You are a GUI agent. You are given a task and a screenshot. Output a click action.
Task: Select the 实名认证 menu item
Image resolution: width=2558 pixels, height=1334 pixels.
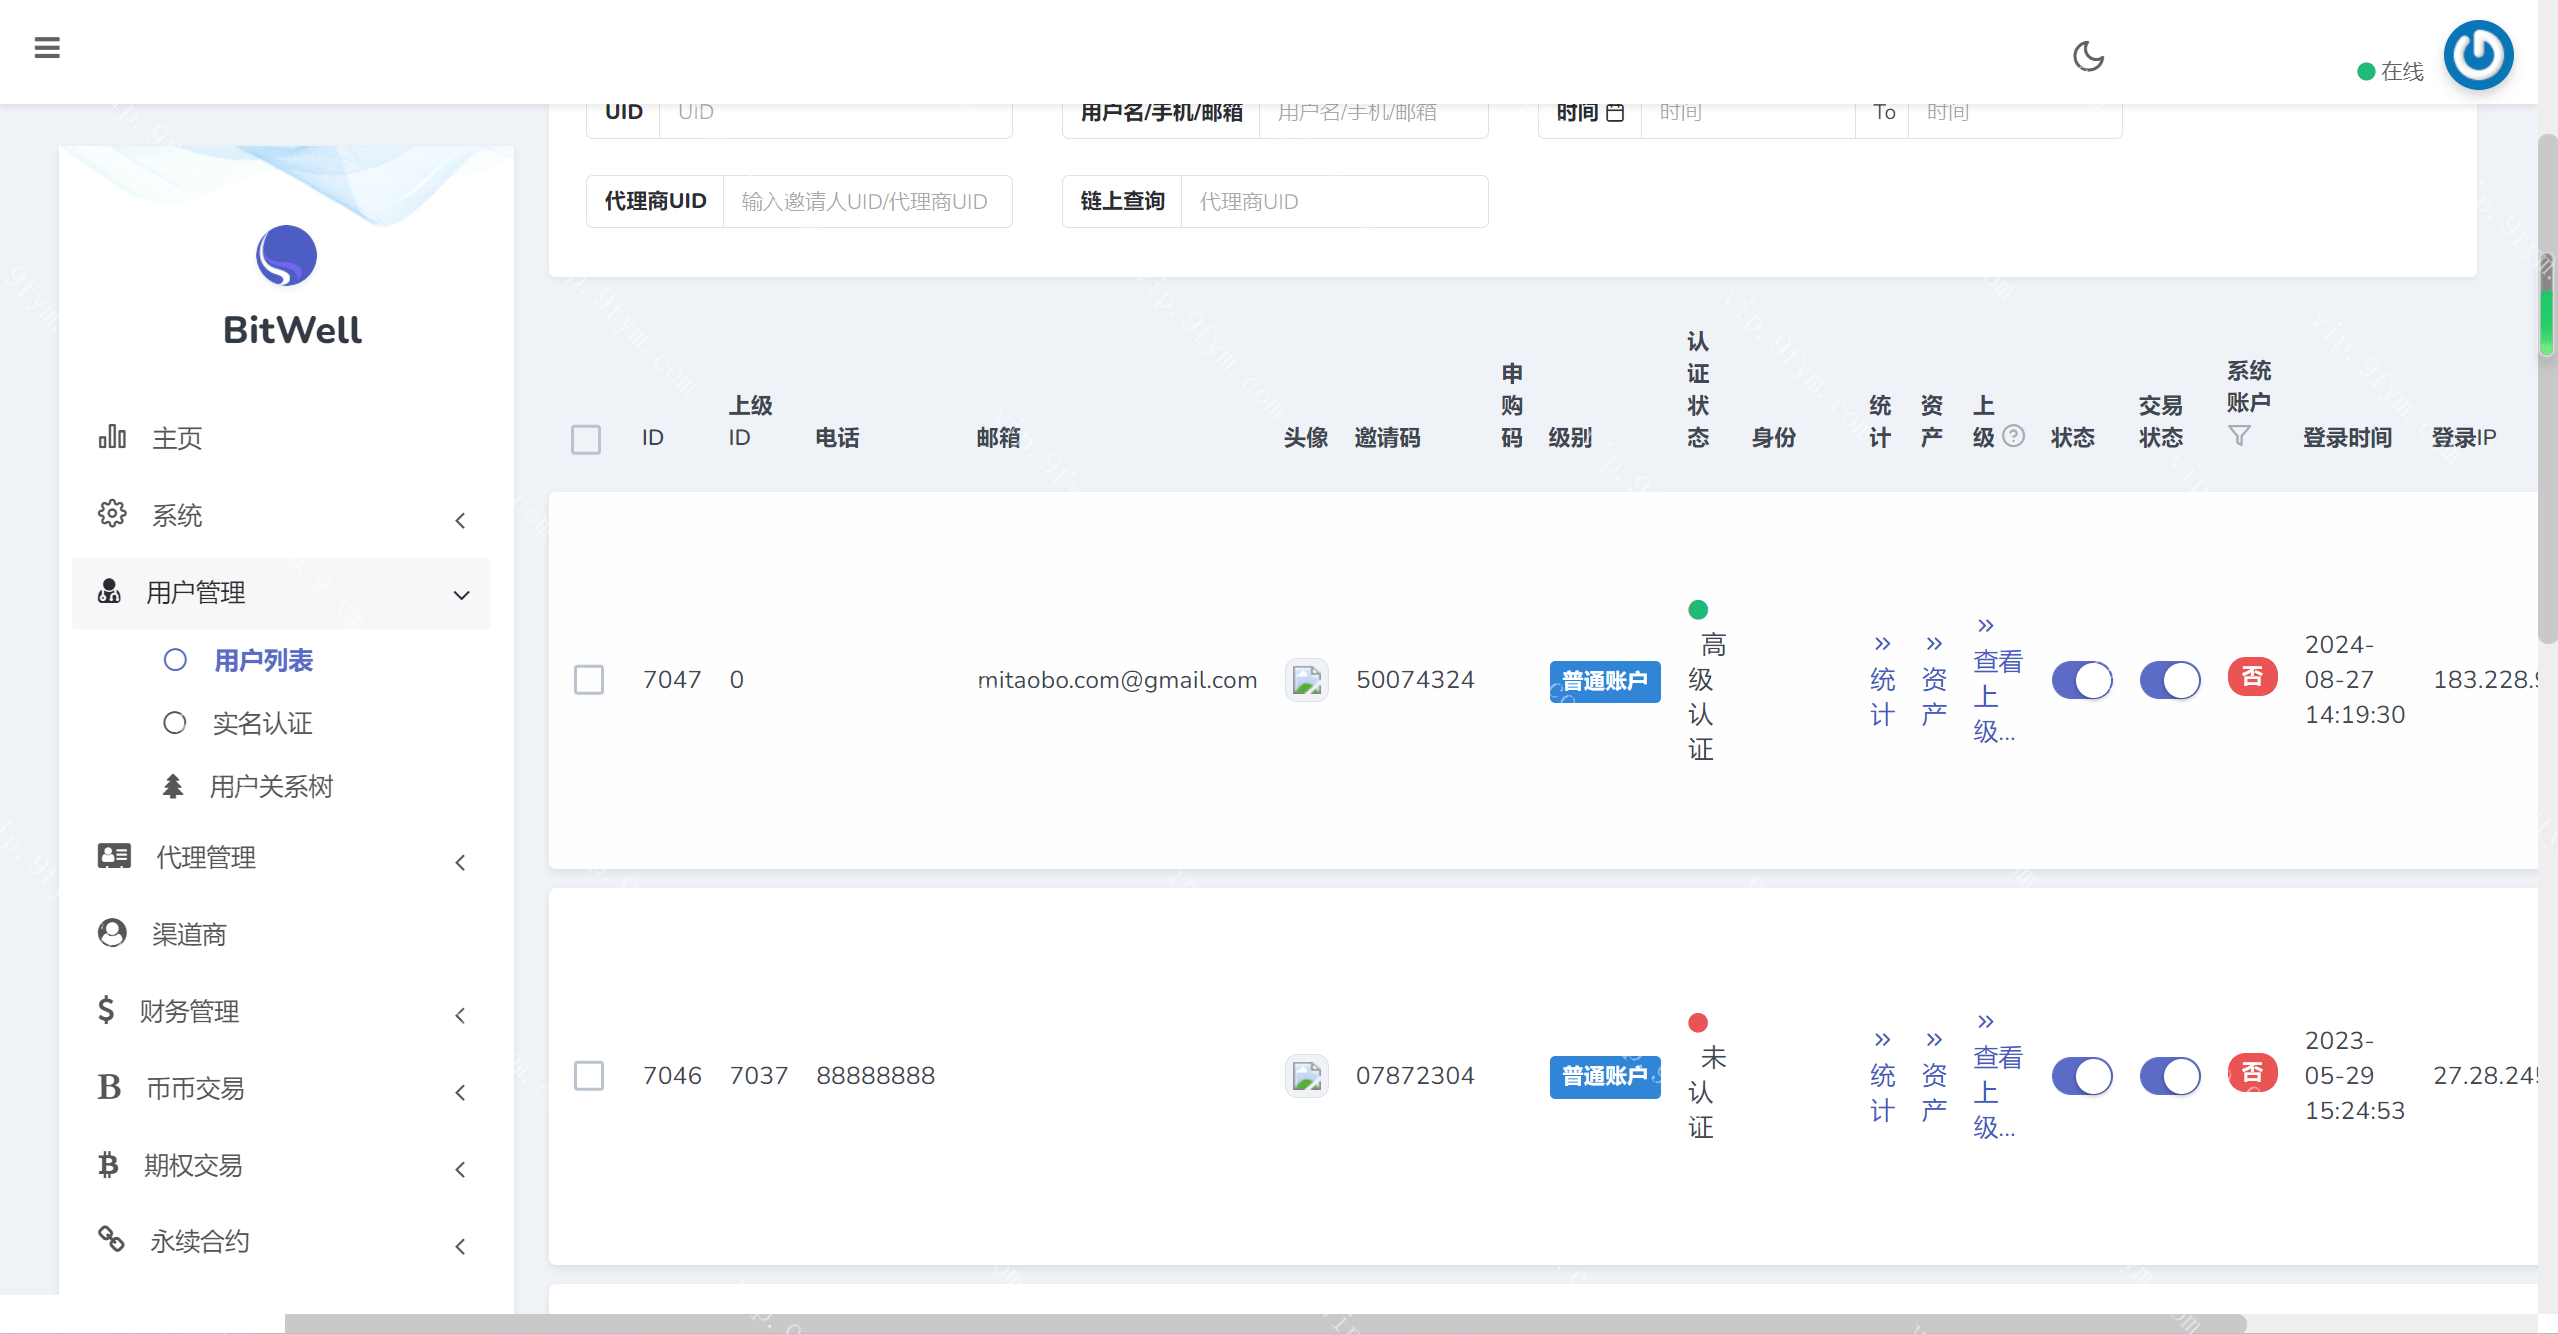262,723
